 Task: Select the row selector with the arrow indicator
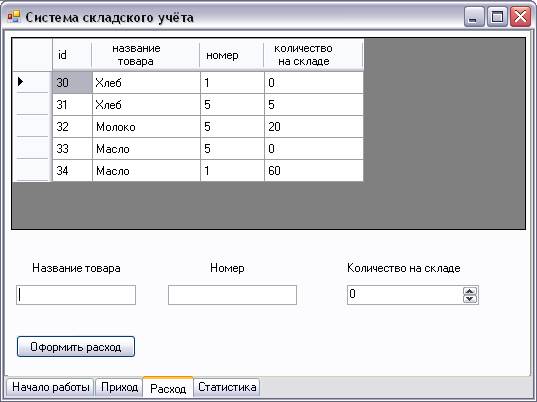pyautogui.click(x=32, y=82)
